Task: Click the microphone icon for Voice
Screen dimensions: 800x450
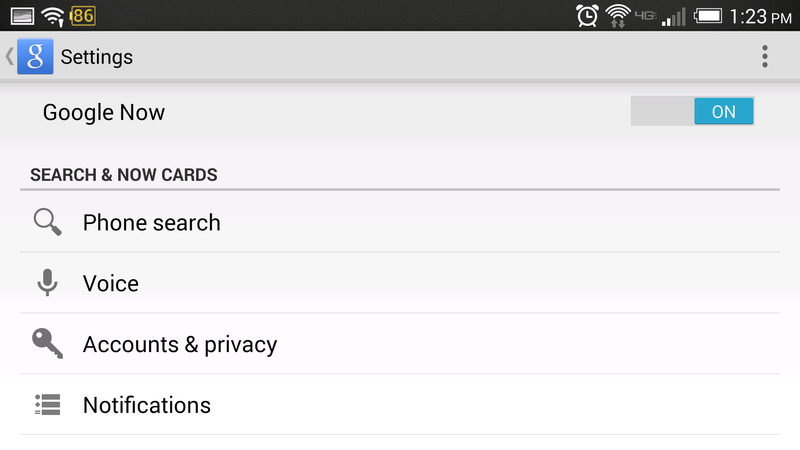Action: (47, 283)
